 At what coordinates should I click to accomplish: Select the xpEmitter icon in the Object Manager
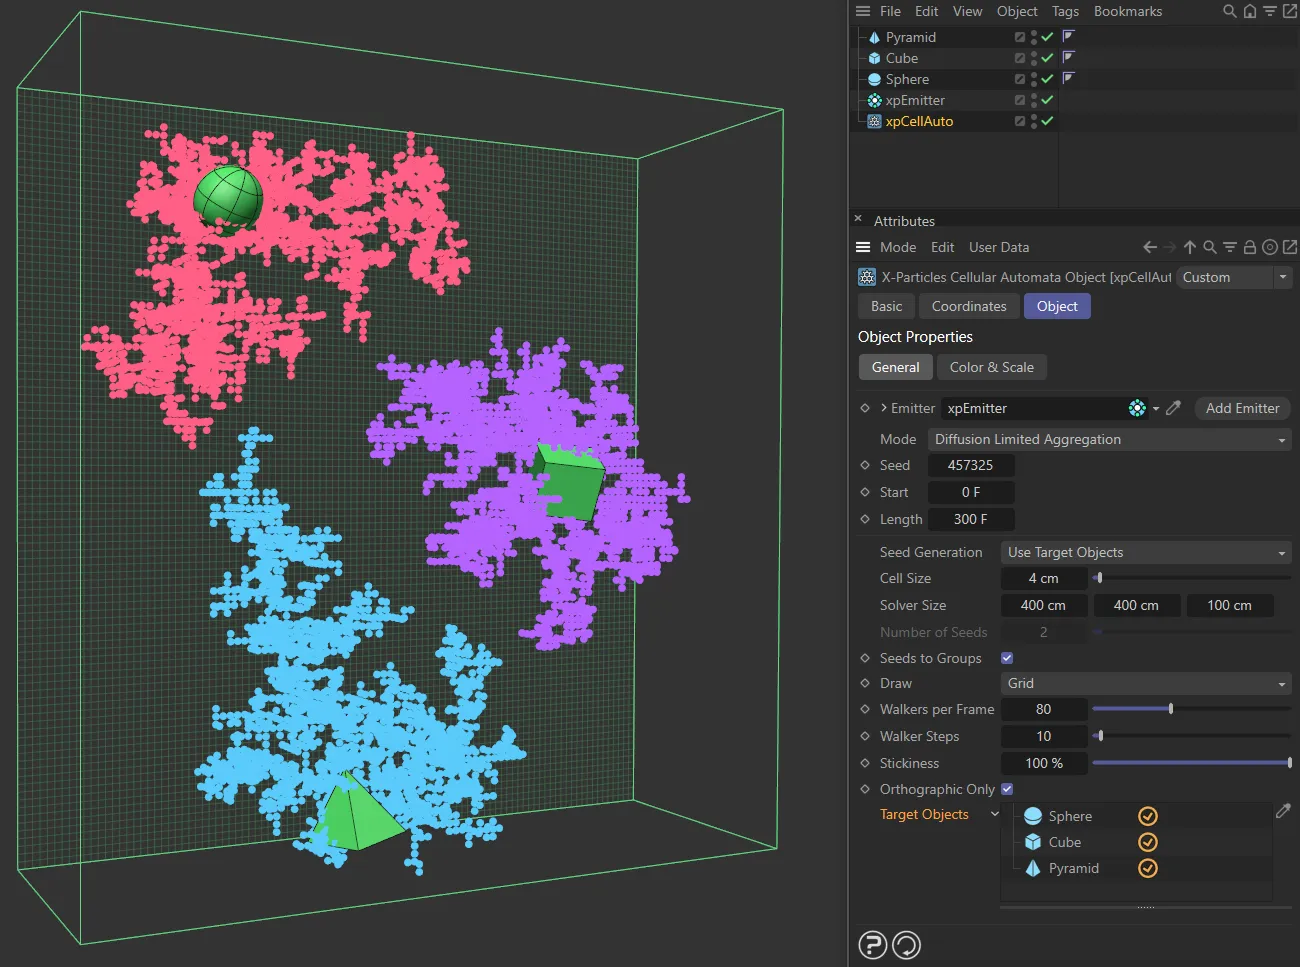(x=874, y=100)
